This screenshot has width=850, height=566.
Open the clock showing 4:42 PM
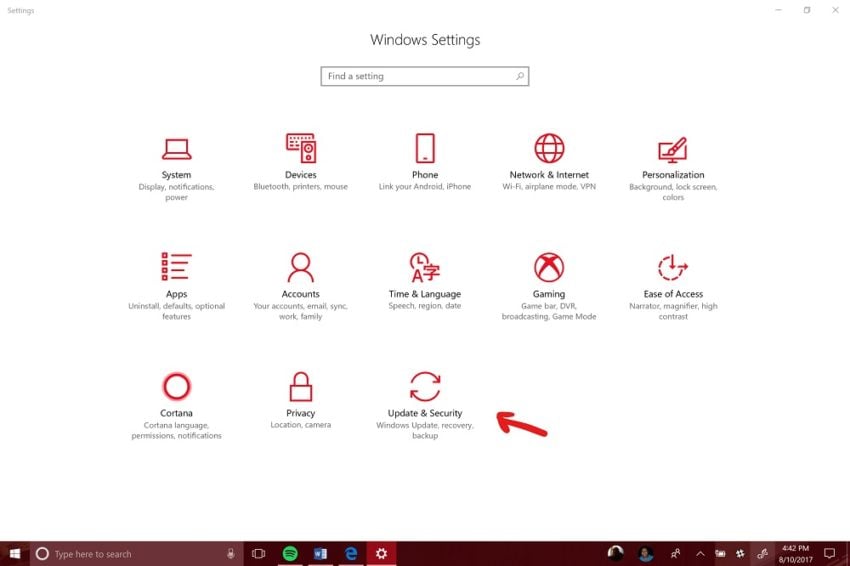click(795, 554)
